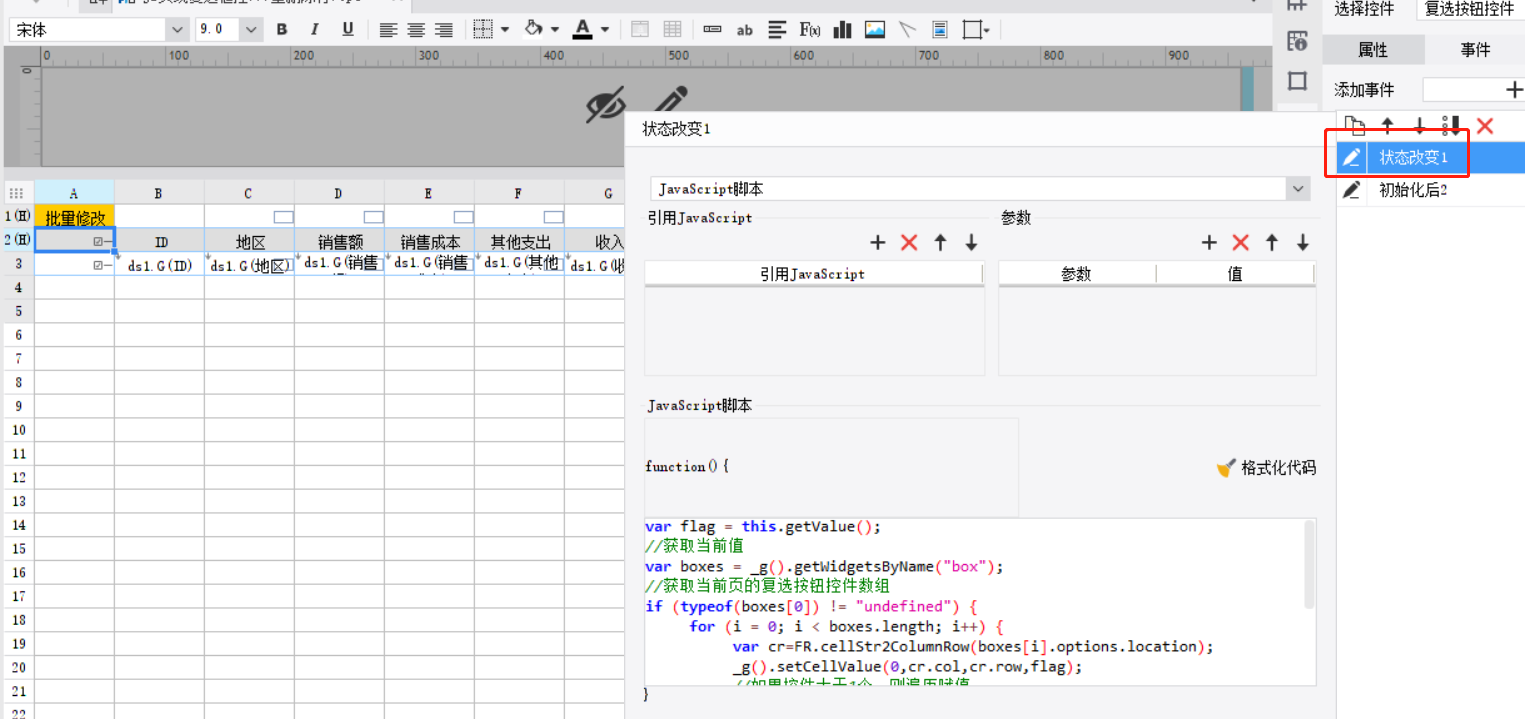Click the select-all grid corner
Screen dimensions: 1525x719
coord(17,193)
